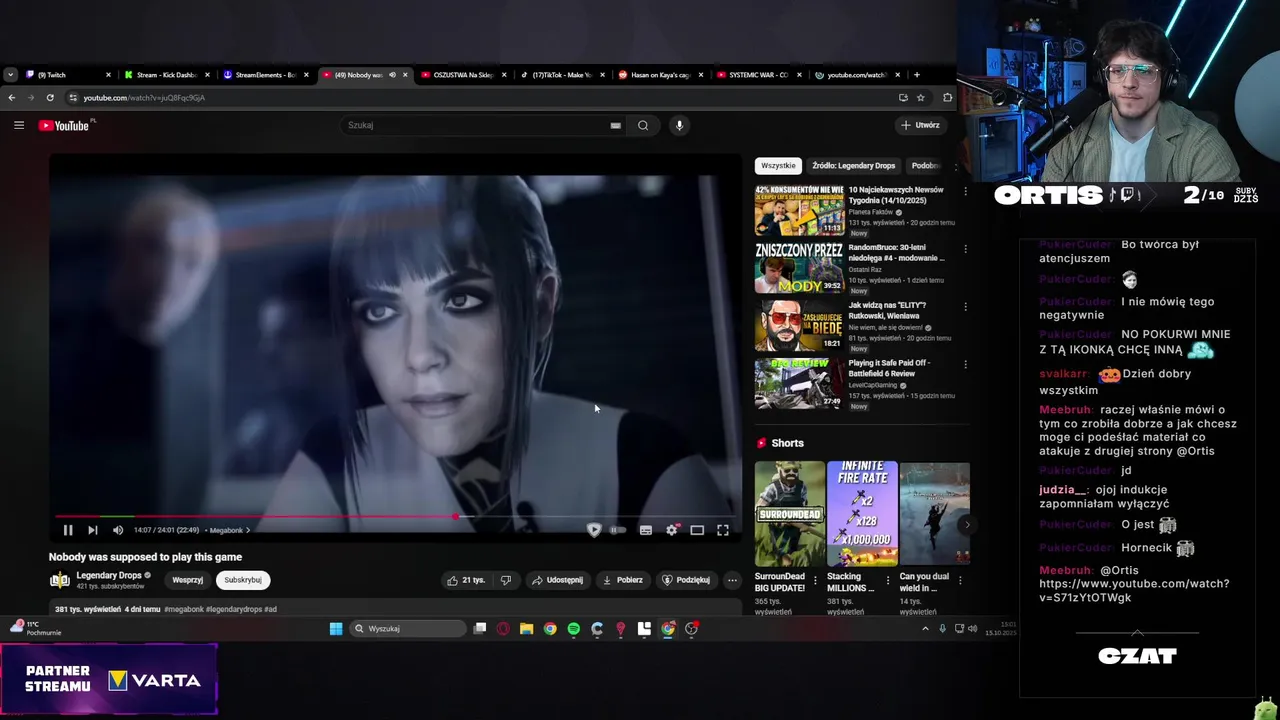This screenshot has width=1280, height=720.
Task: Go back in browser history
Action: click(11, 98)
